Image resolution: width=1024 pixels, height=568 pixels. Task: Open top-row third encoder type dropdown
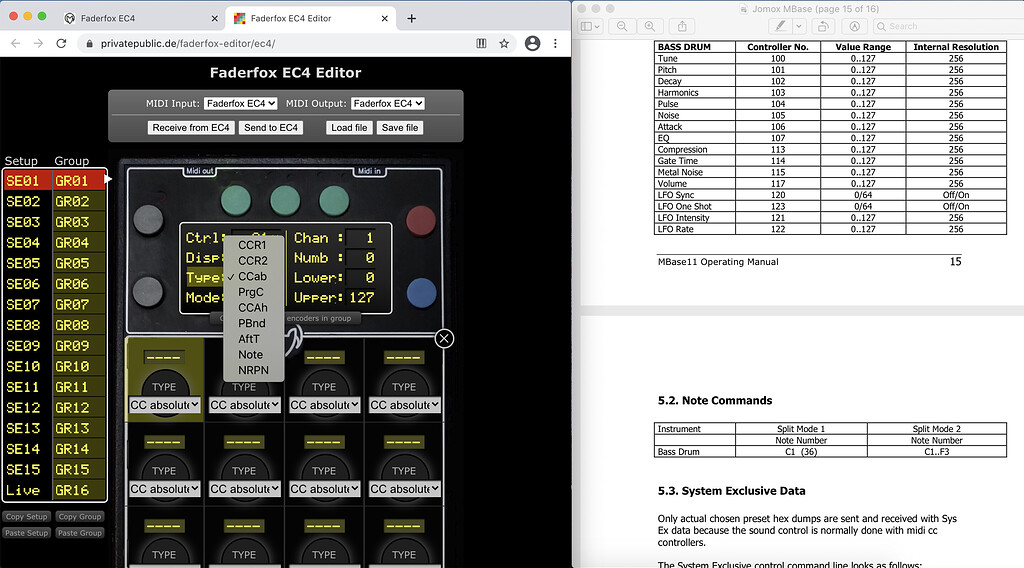(325, 405)
